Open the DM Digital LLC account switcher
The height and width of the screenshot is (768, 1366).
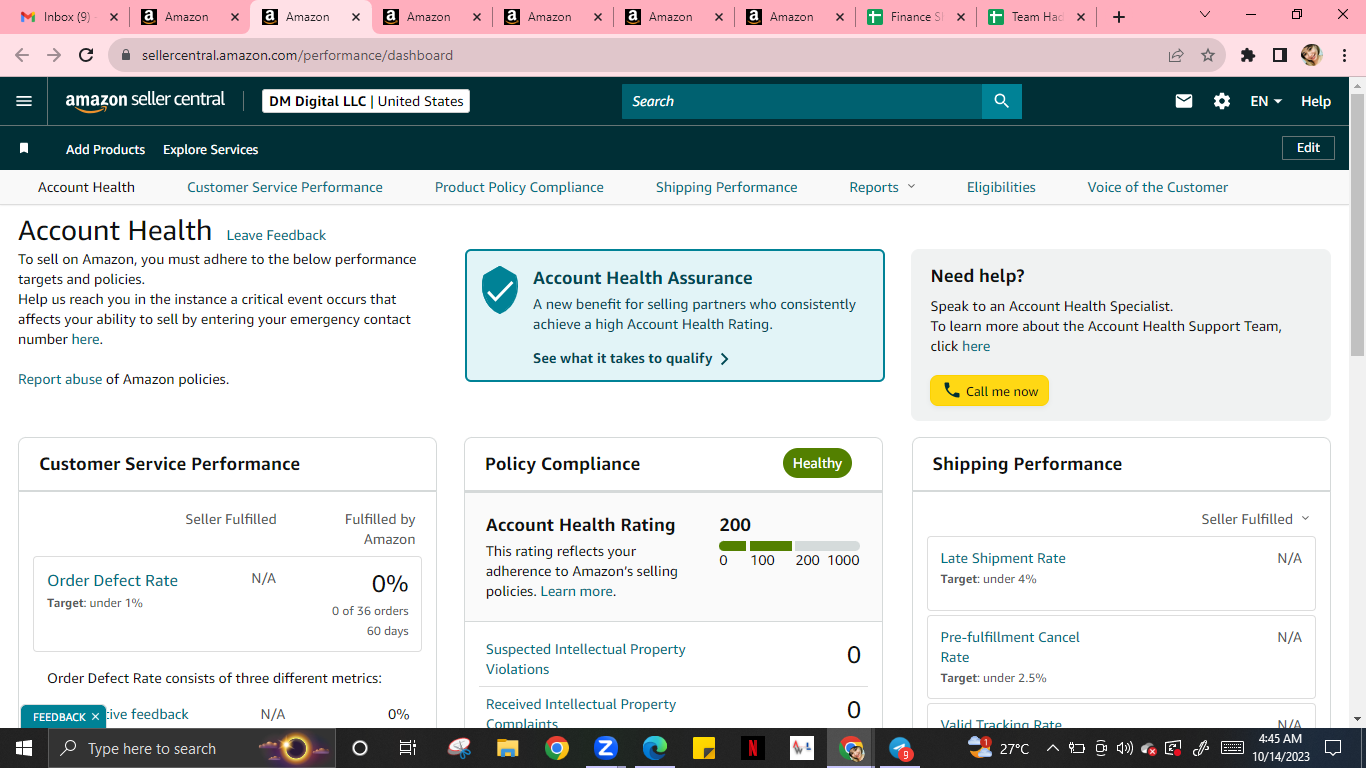pos(366,101)
